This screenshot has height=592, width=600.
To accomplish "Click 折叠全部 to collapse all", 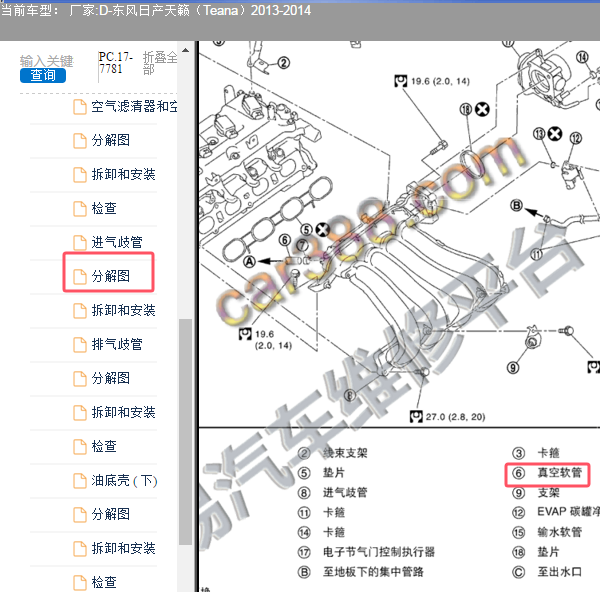I will coord(160,63).
